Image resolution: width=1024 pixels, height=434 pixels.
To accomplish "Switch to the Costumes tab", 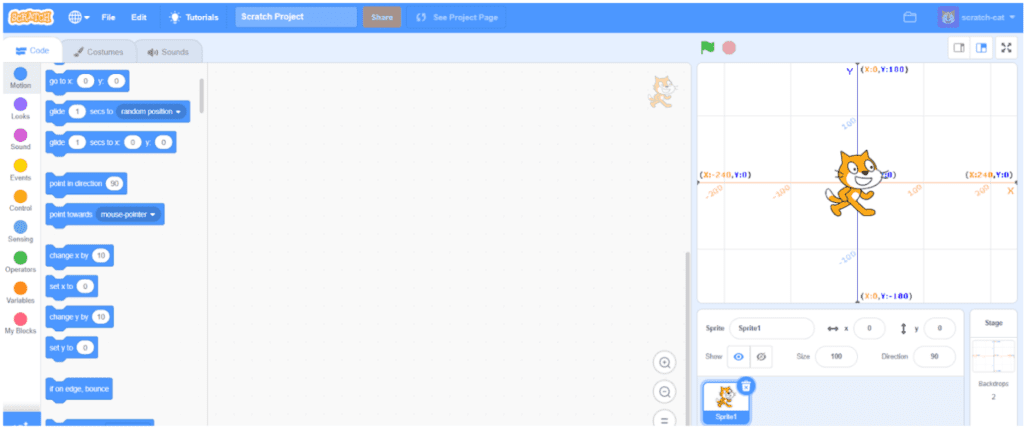I will 98,52.
